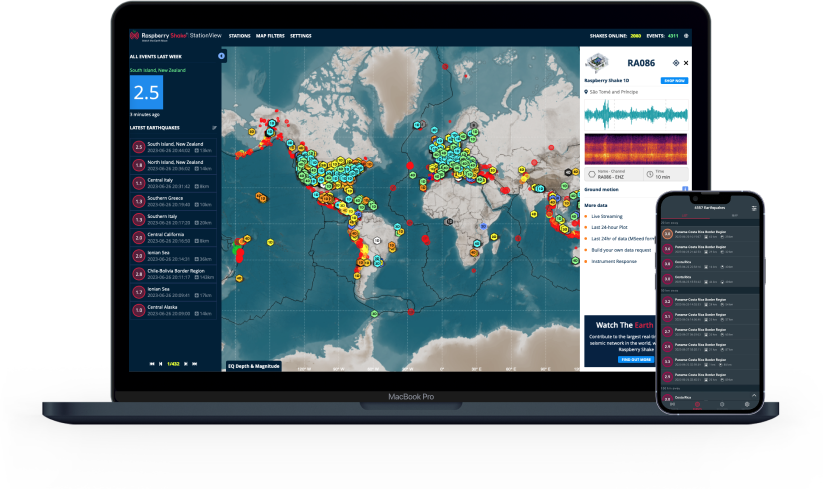Open the highlighted earthquakes tab in phone bottom bar
Screen dimensions: 823x489
(697, 405)
